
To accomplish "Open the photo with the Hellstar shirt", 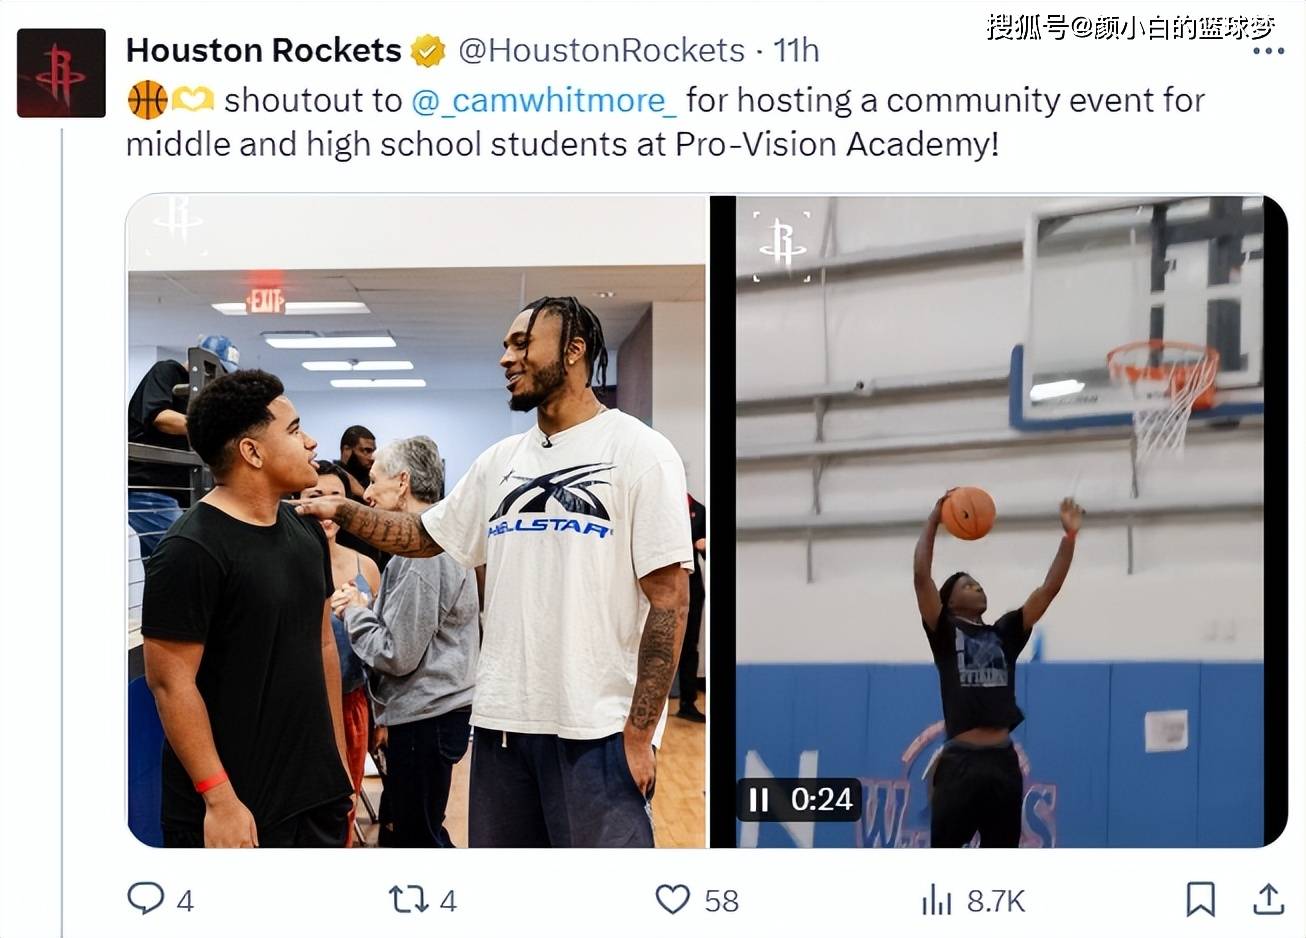I will (417, 521).
